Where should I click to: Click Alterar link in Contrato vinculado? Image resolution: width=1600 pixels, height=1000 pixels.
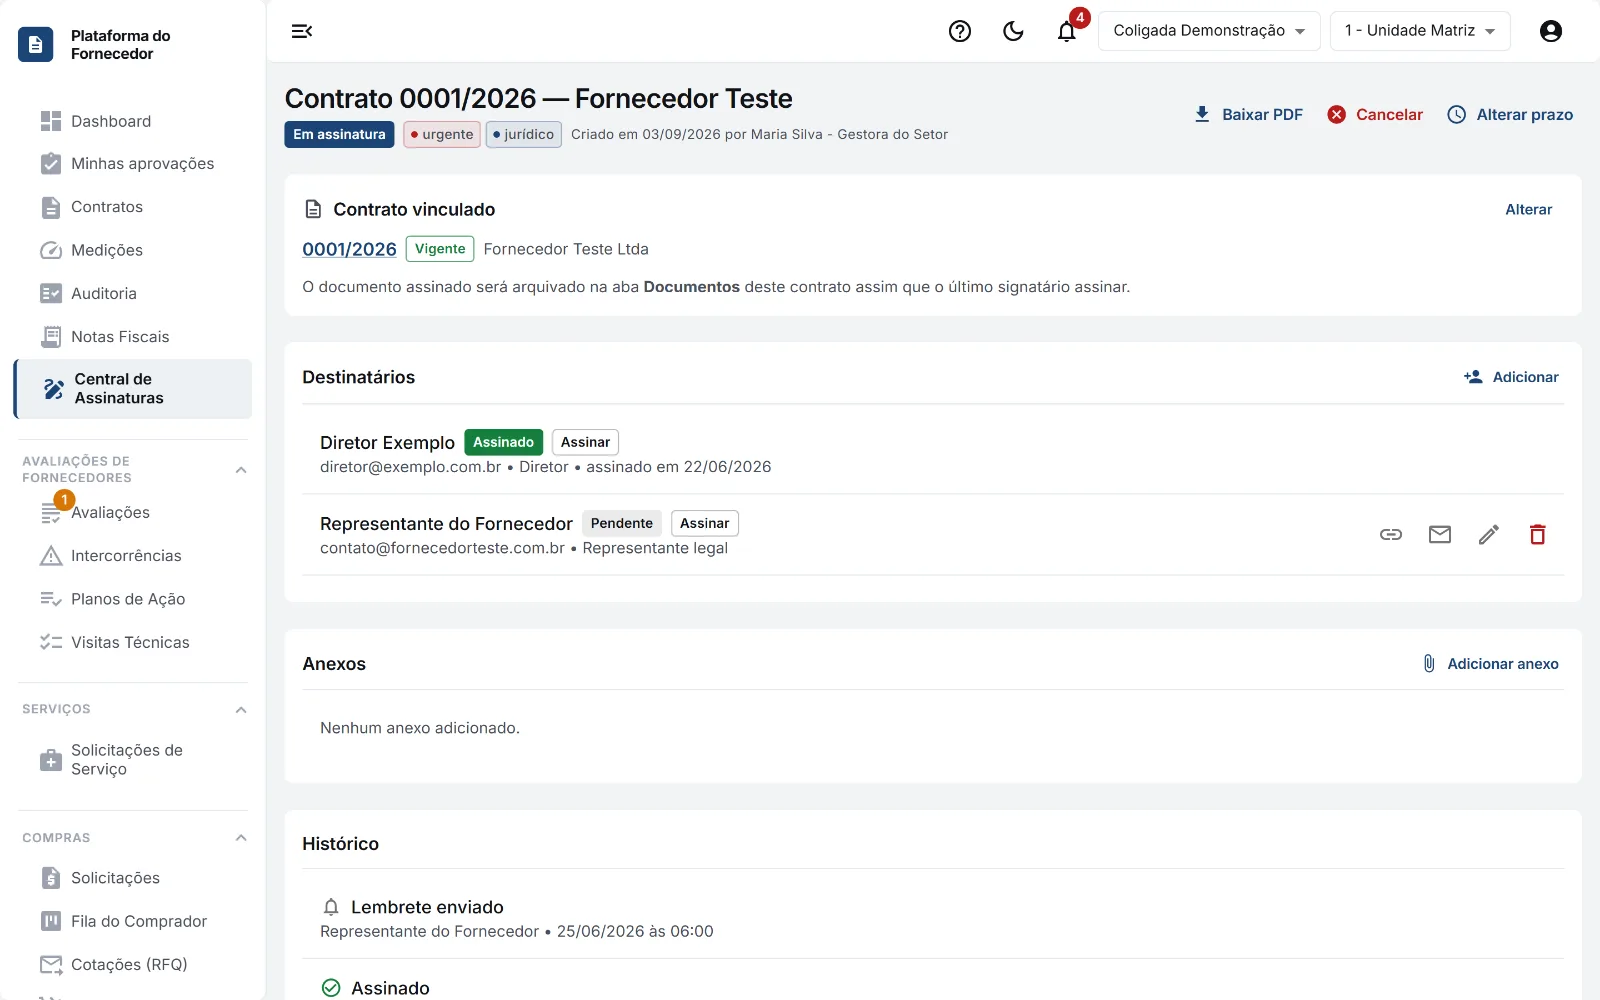(1529, 210)
